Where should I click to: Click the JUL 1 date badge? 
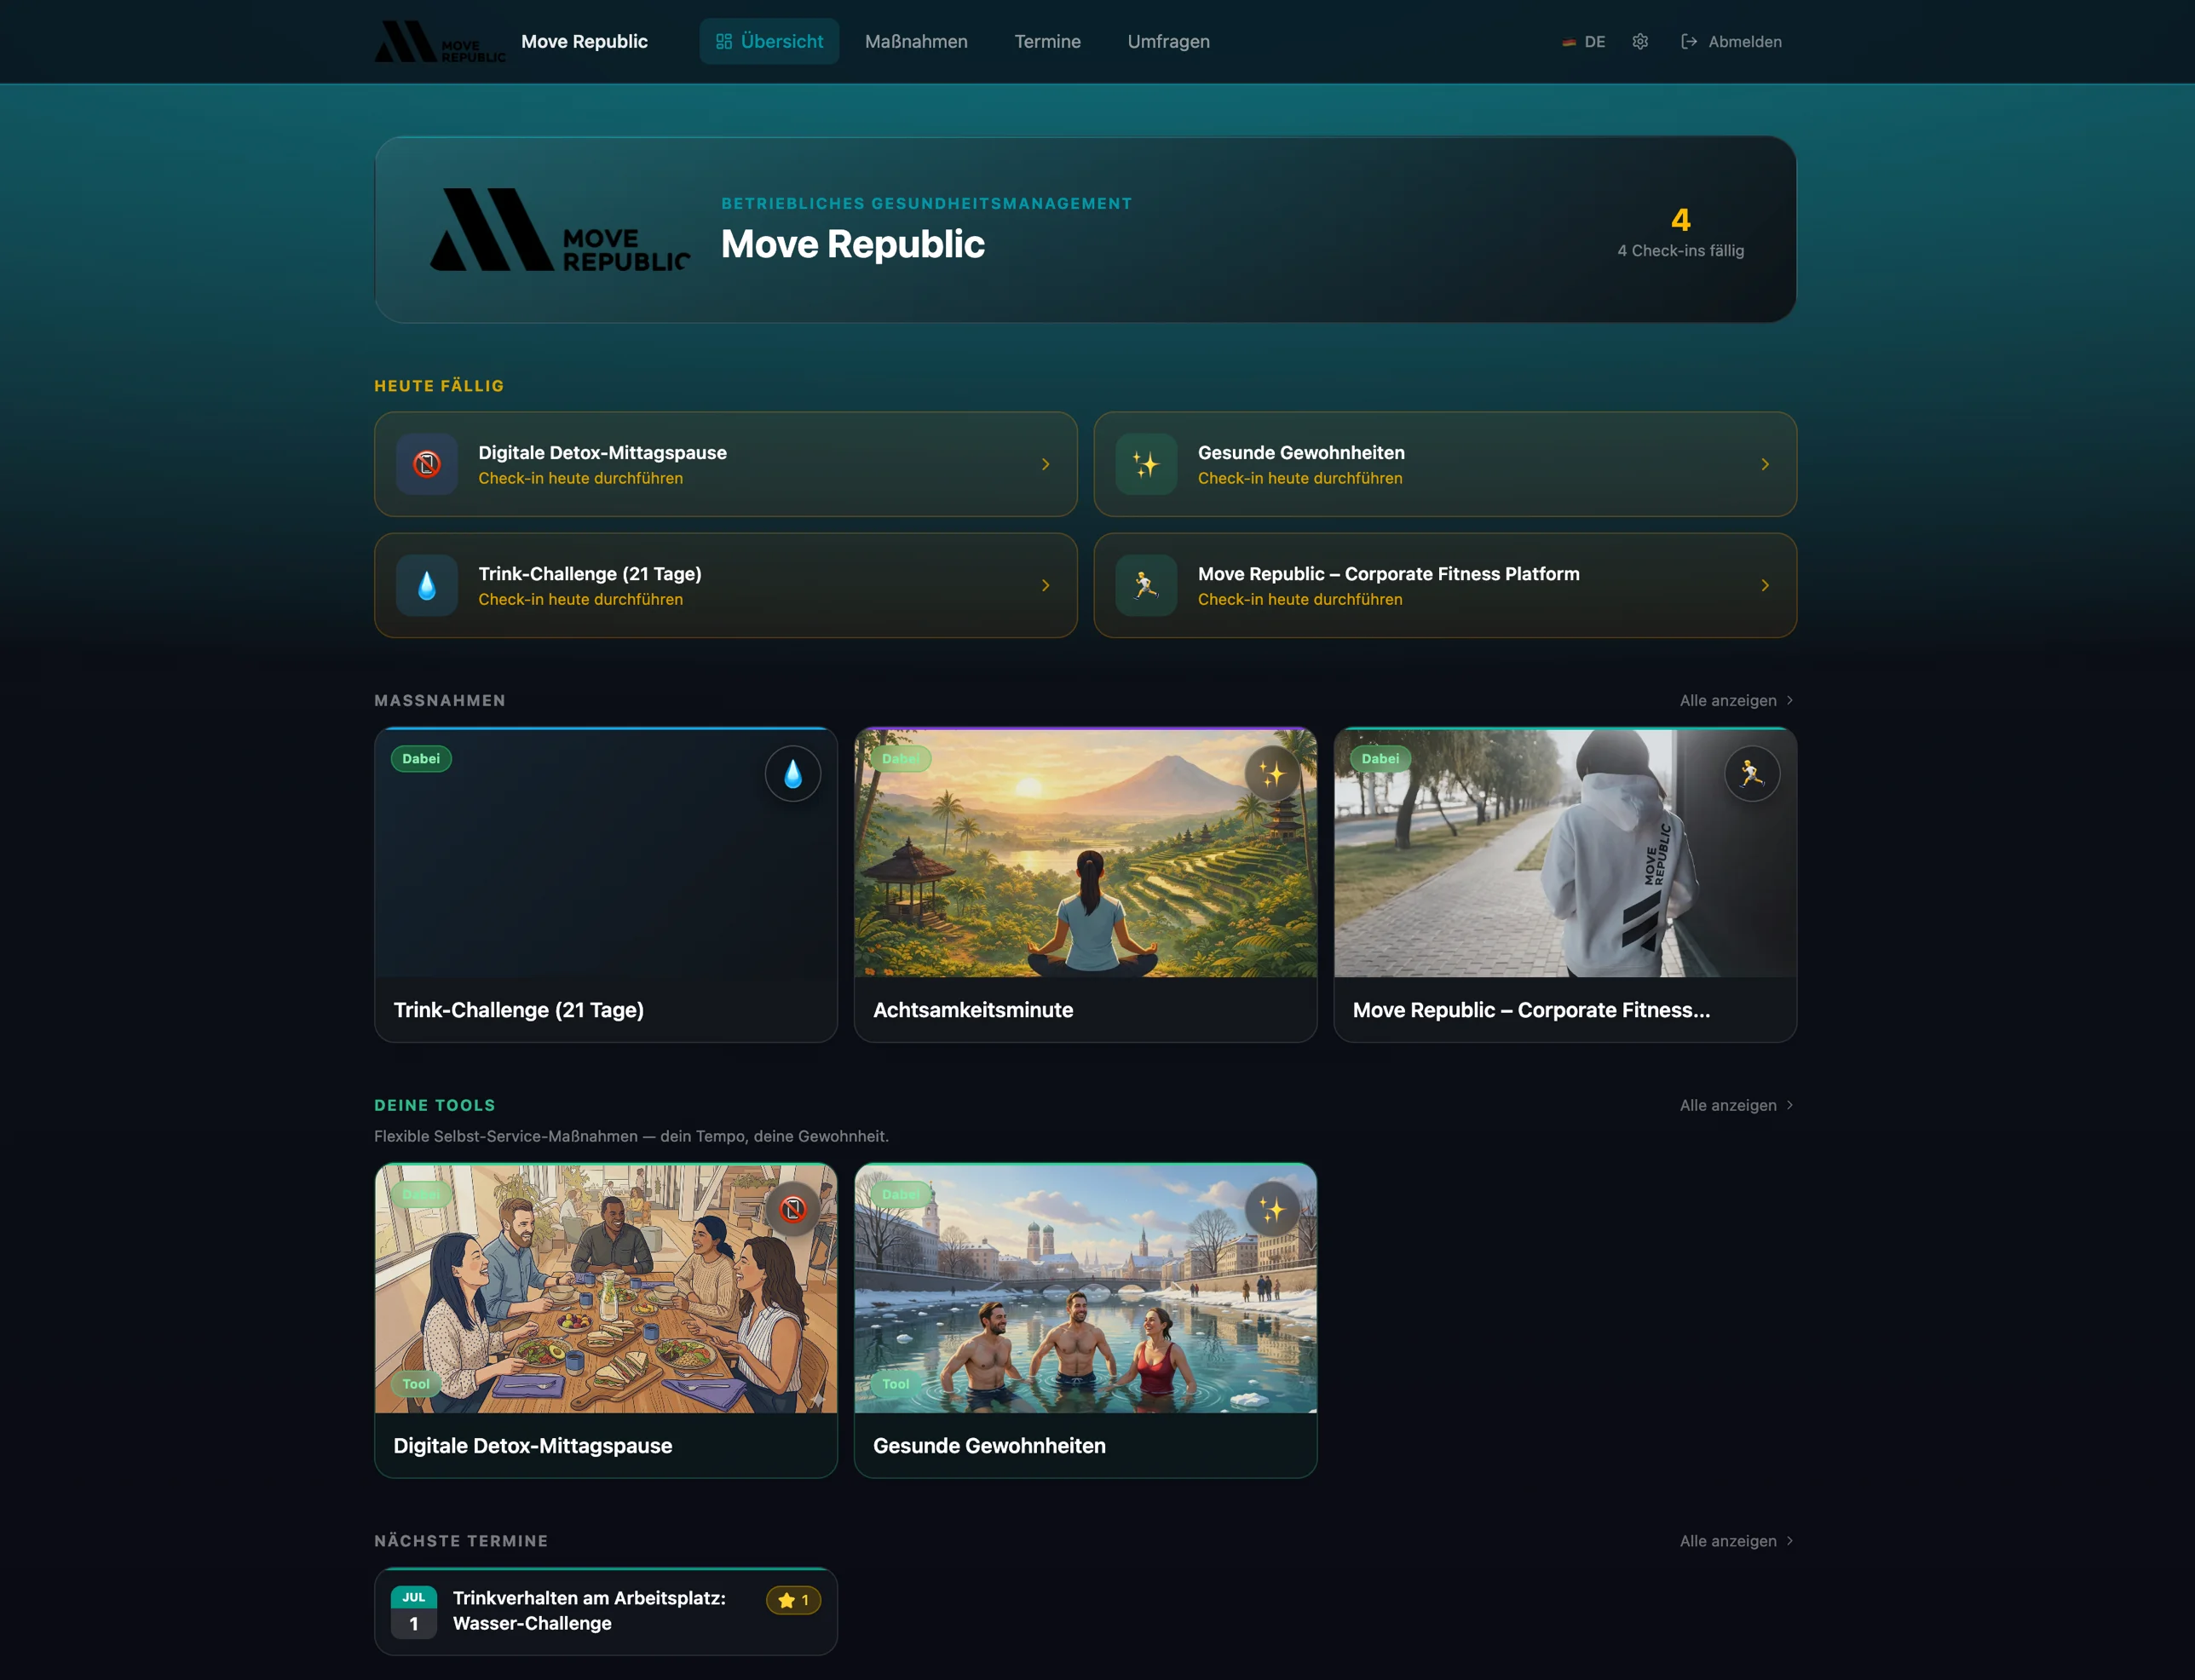(x=414, y=1611)
